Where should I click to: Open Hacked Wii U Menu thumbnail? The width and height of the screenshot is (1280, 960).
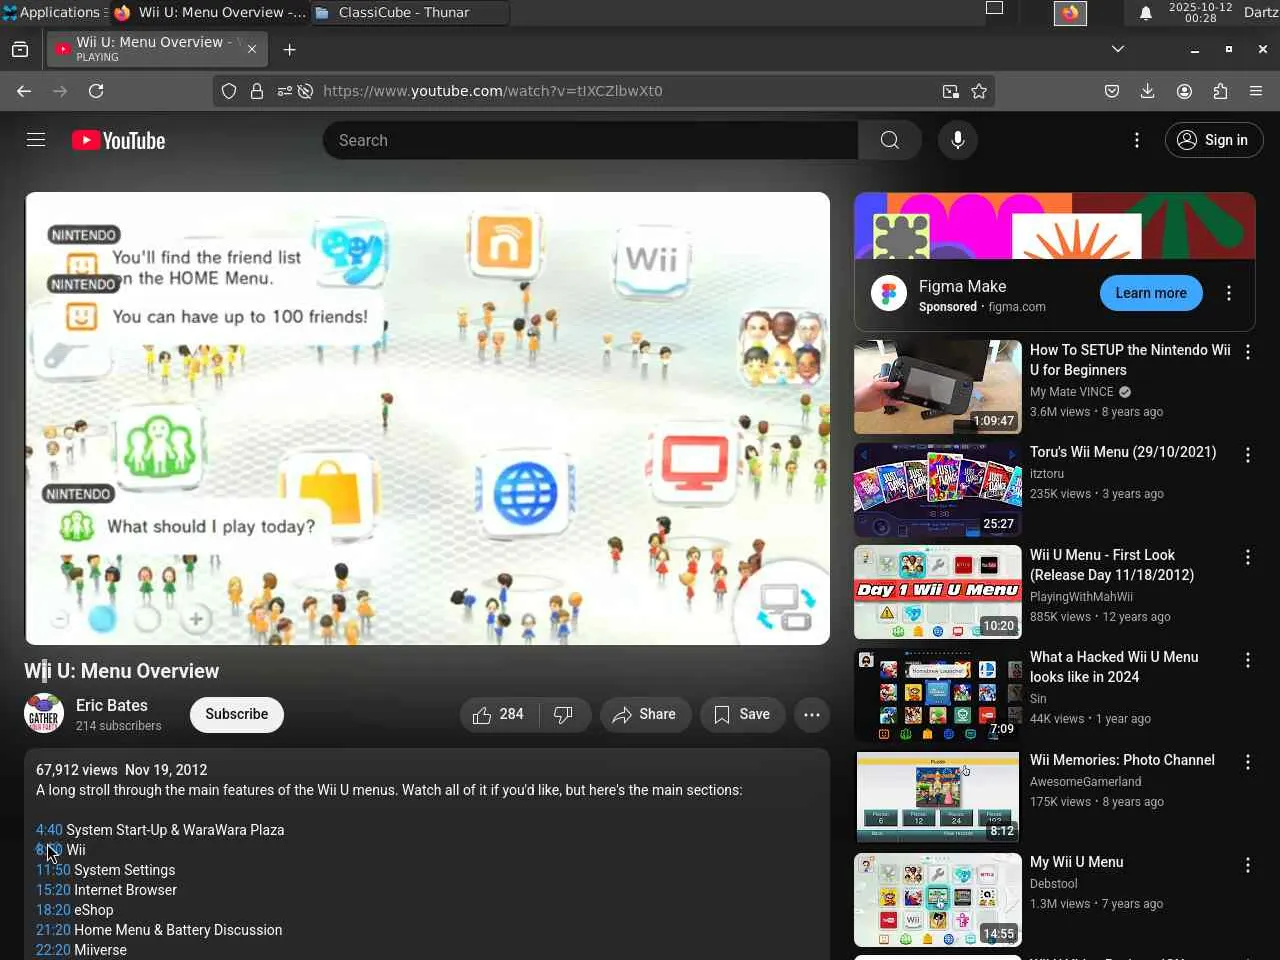[938, 695]
